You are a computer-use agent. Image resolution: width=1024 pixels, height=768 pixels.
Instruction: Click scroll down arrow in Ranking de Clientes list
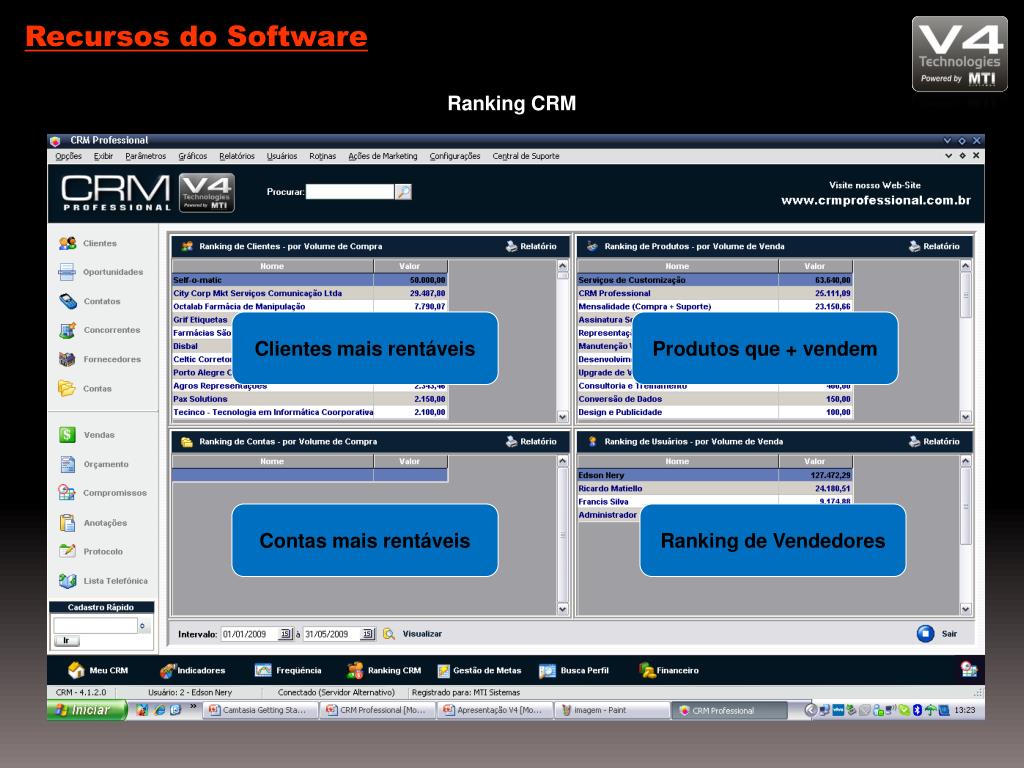pos(563,416)
